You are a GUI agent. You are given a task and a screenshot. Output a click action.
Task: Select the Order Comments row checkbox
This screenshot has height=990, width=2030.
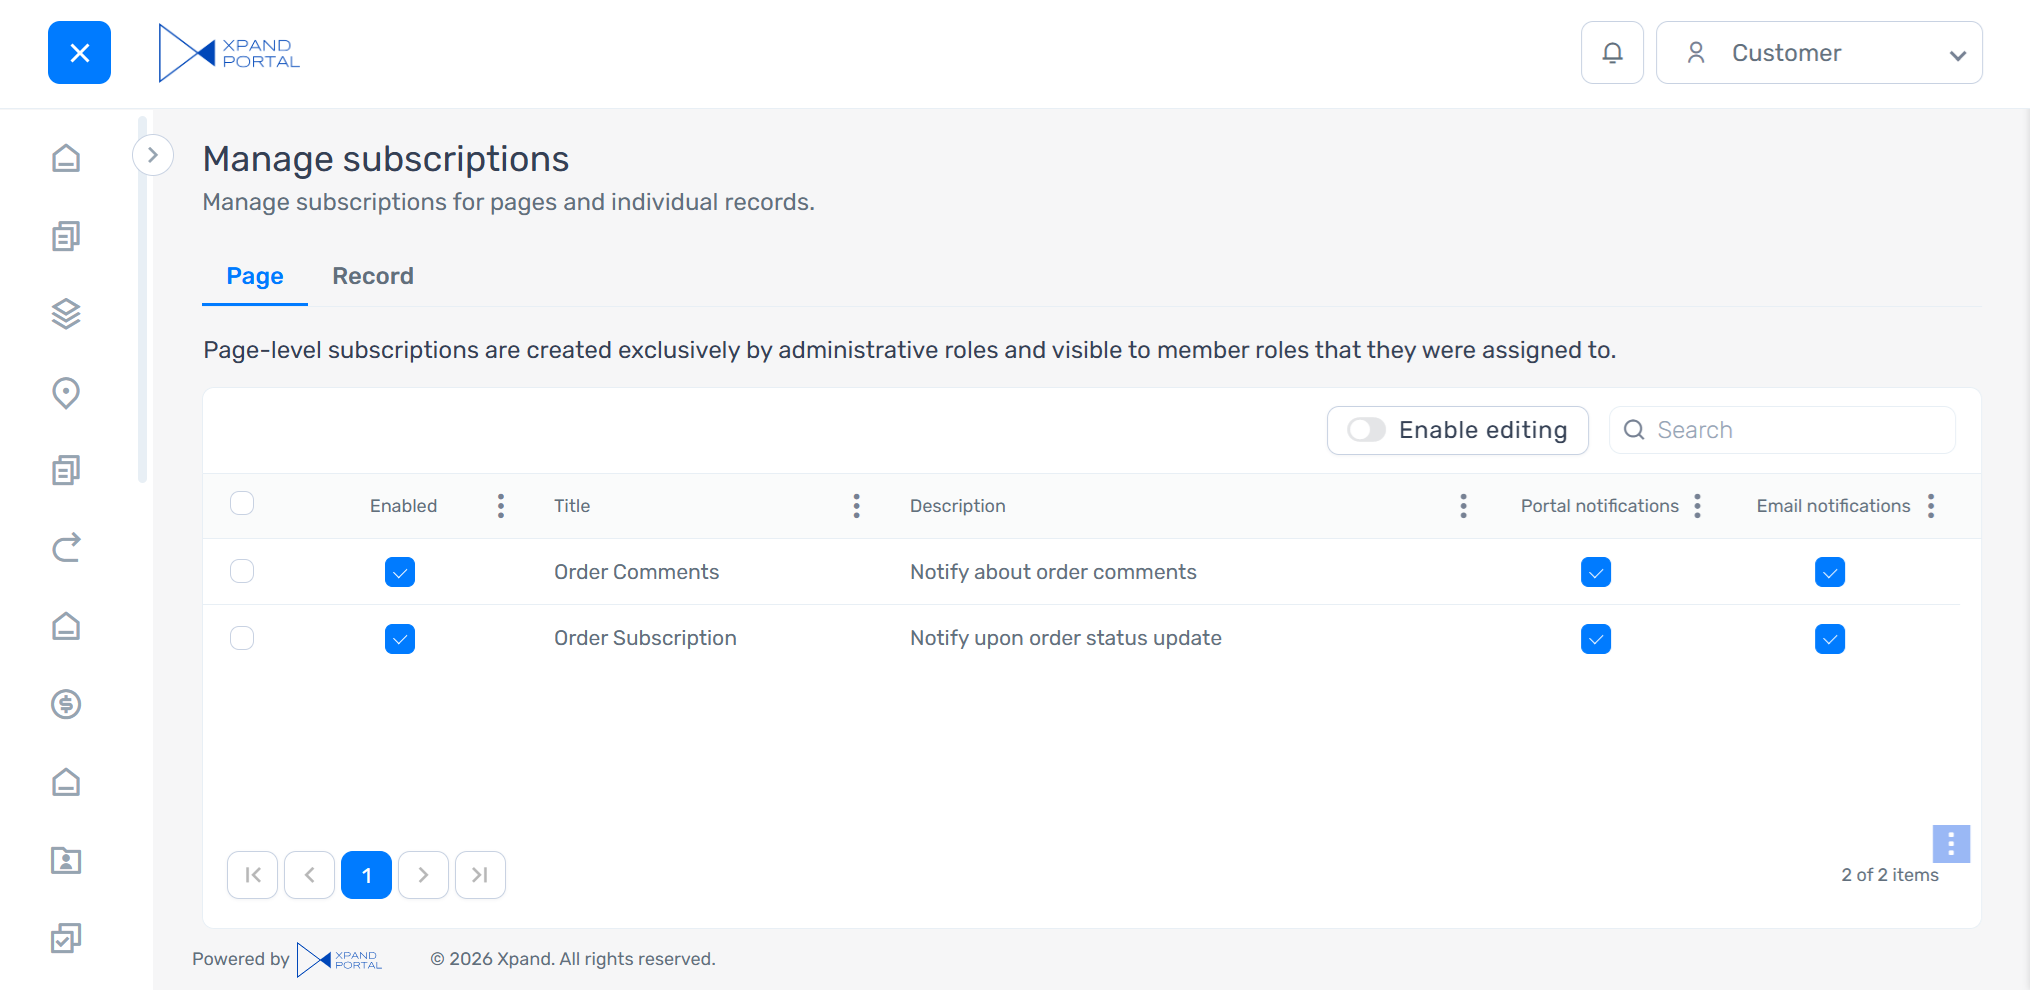242,571
